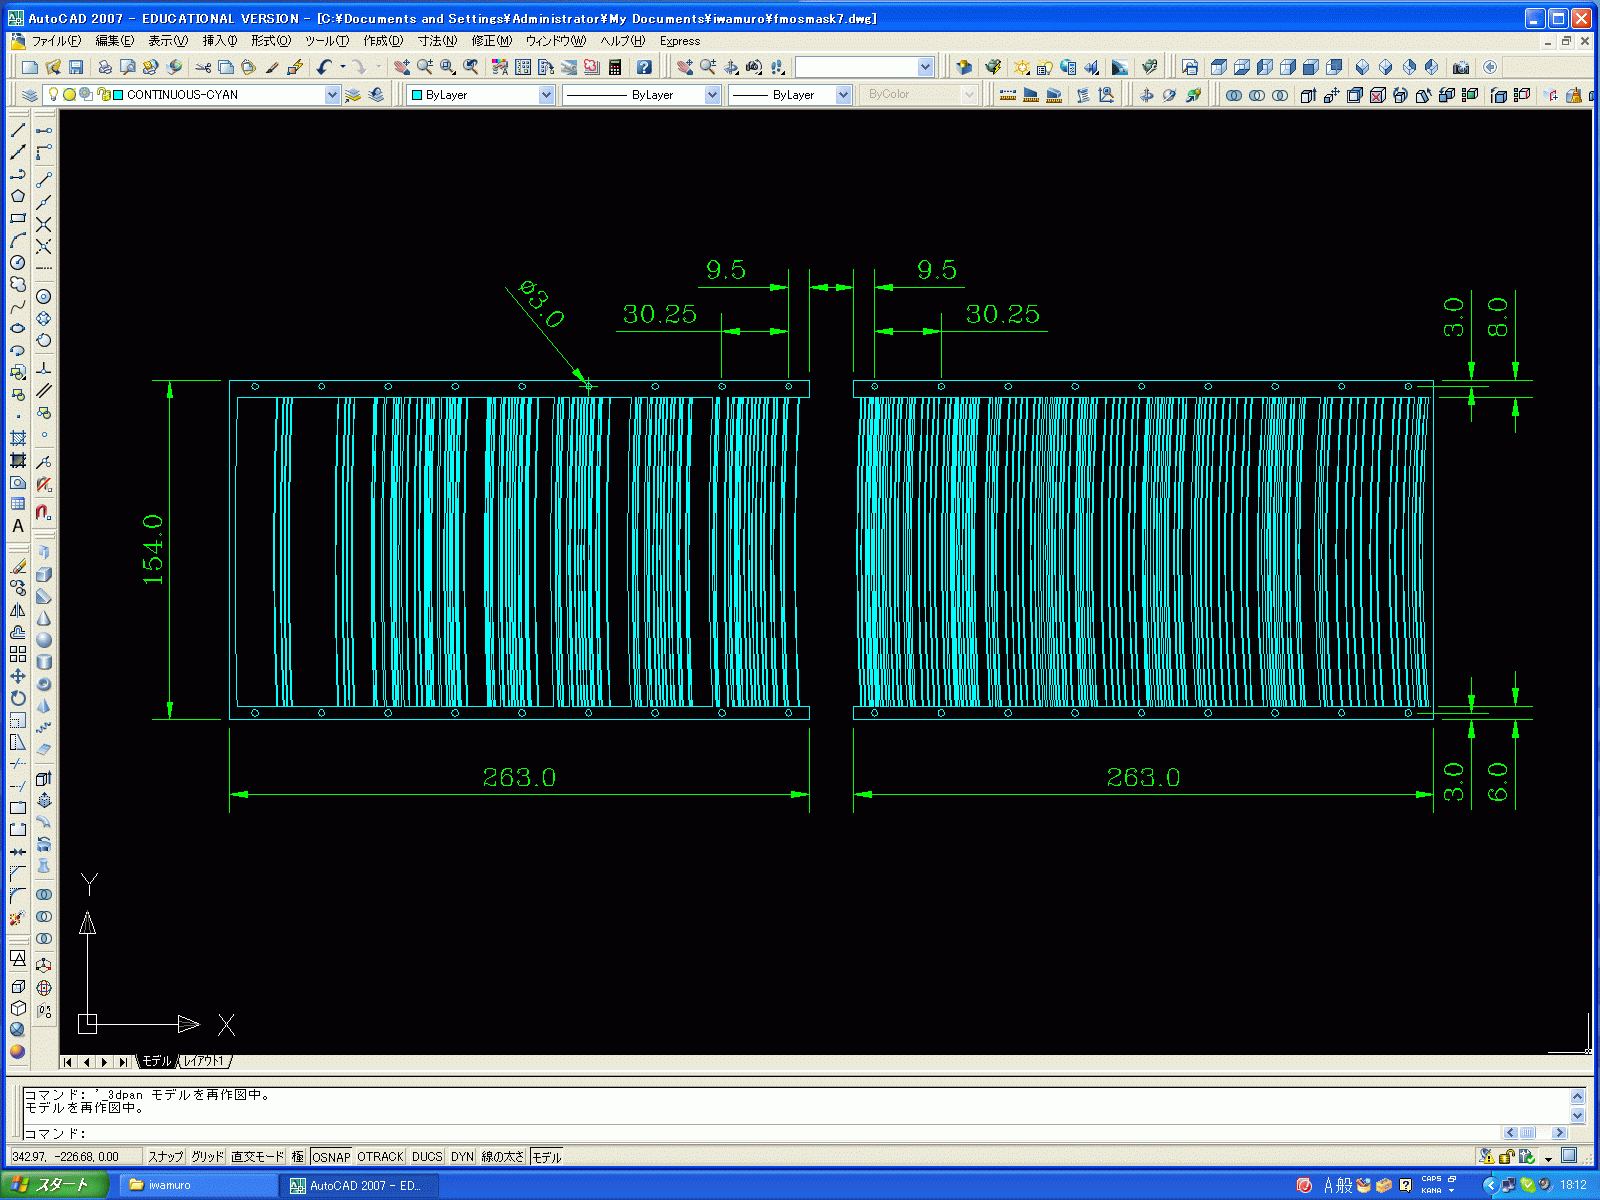Select the Line drawing tool

tap(18, 130)
